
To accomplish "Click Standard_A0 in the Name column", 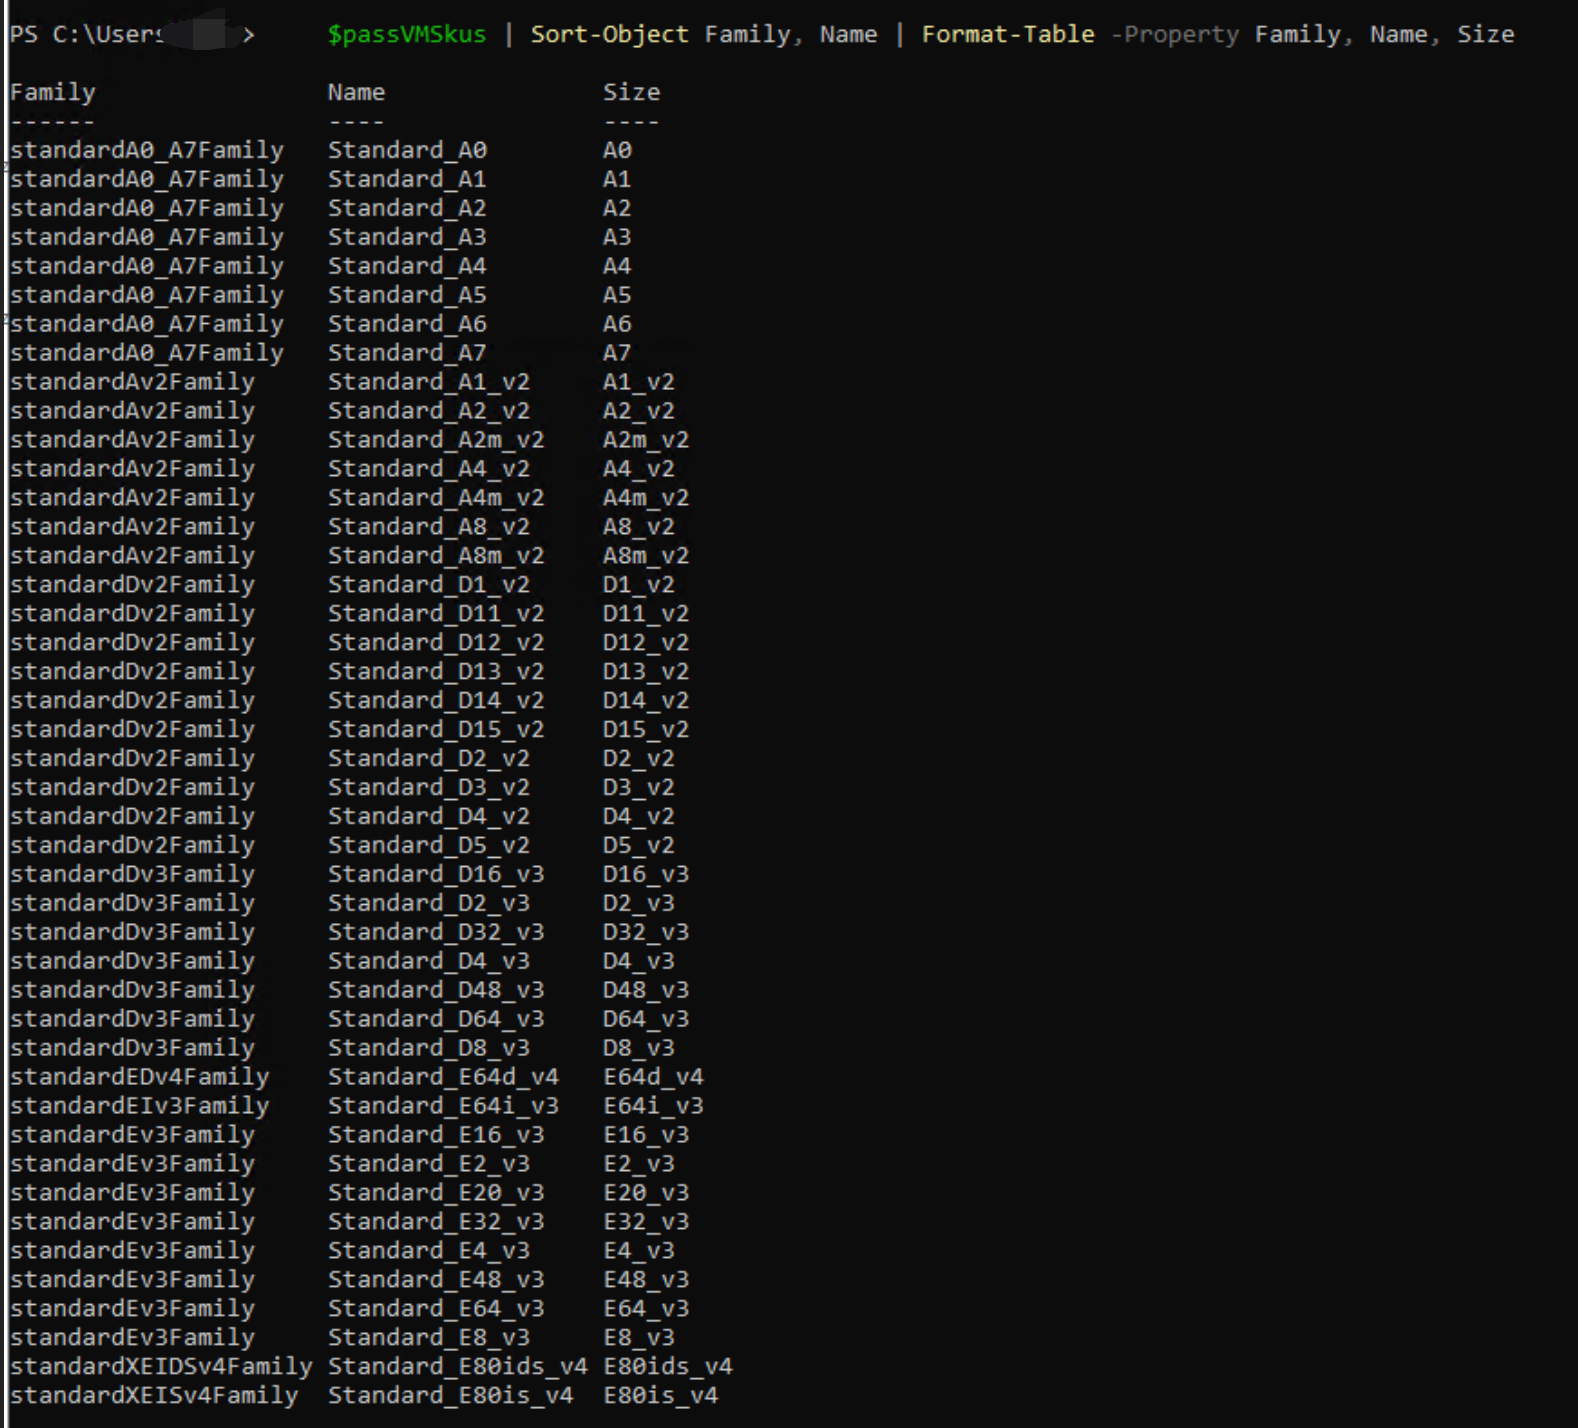I will 407,151.
